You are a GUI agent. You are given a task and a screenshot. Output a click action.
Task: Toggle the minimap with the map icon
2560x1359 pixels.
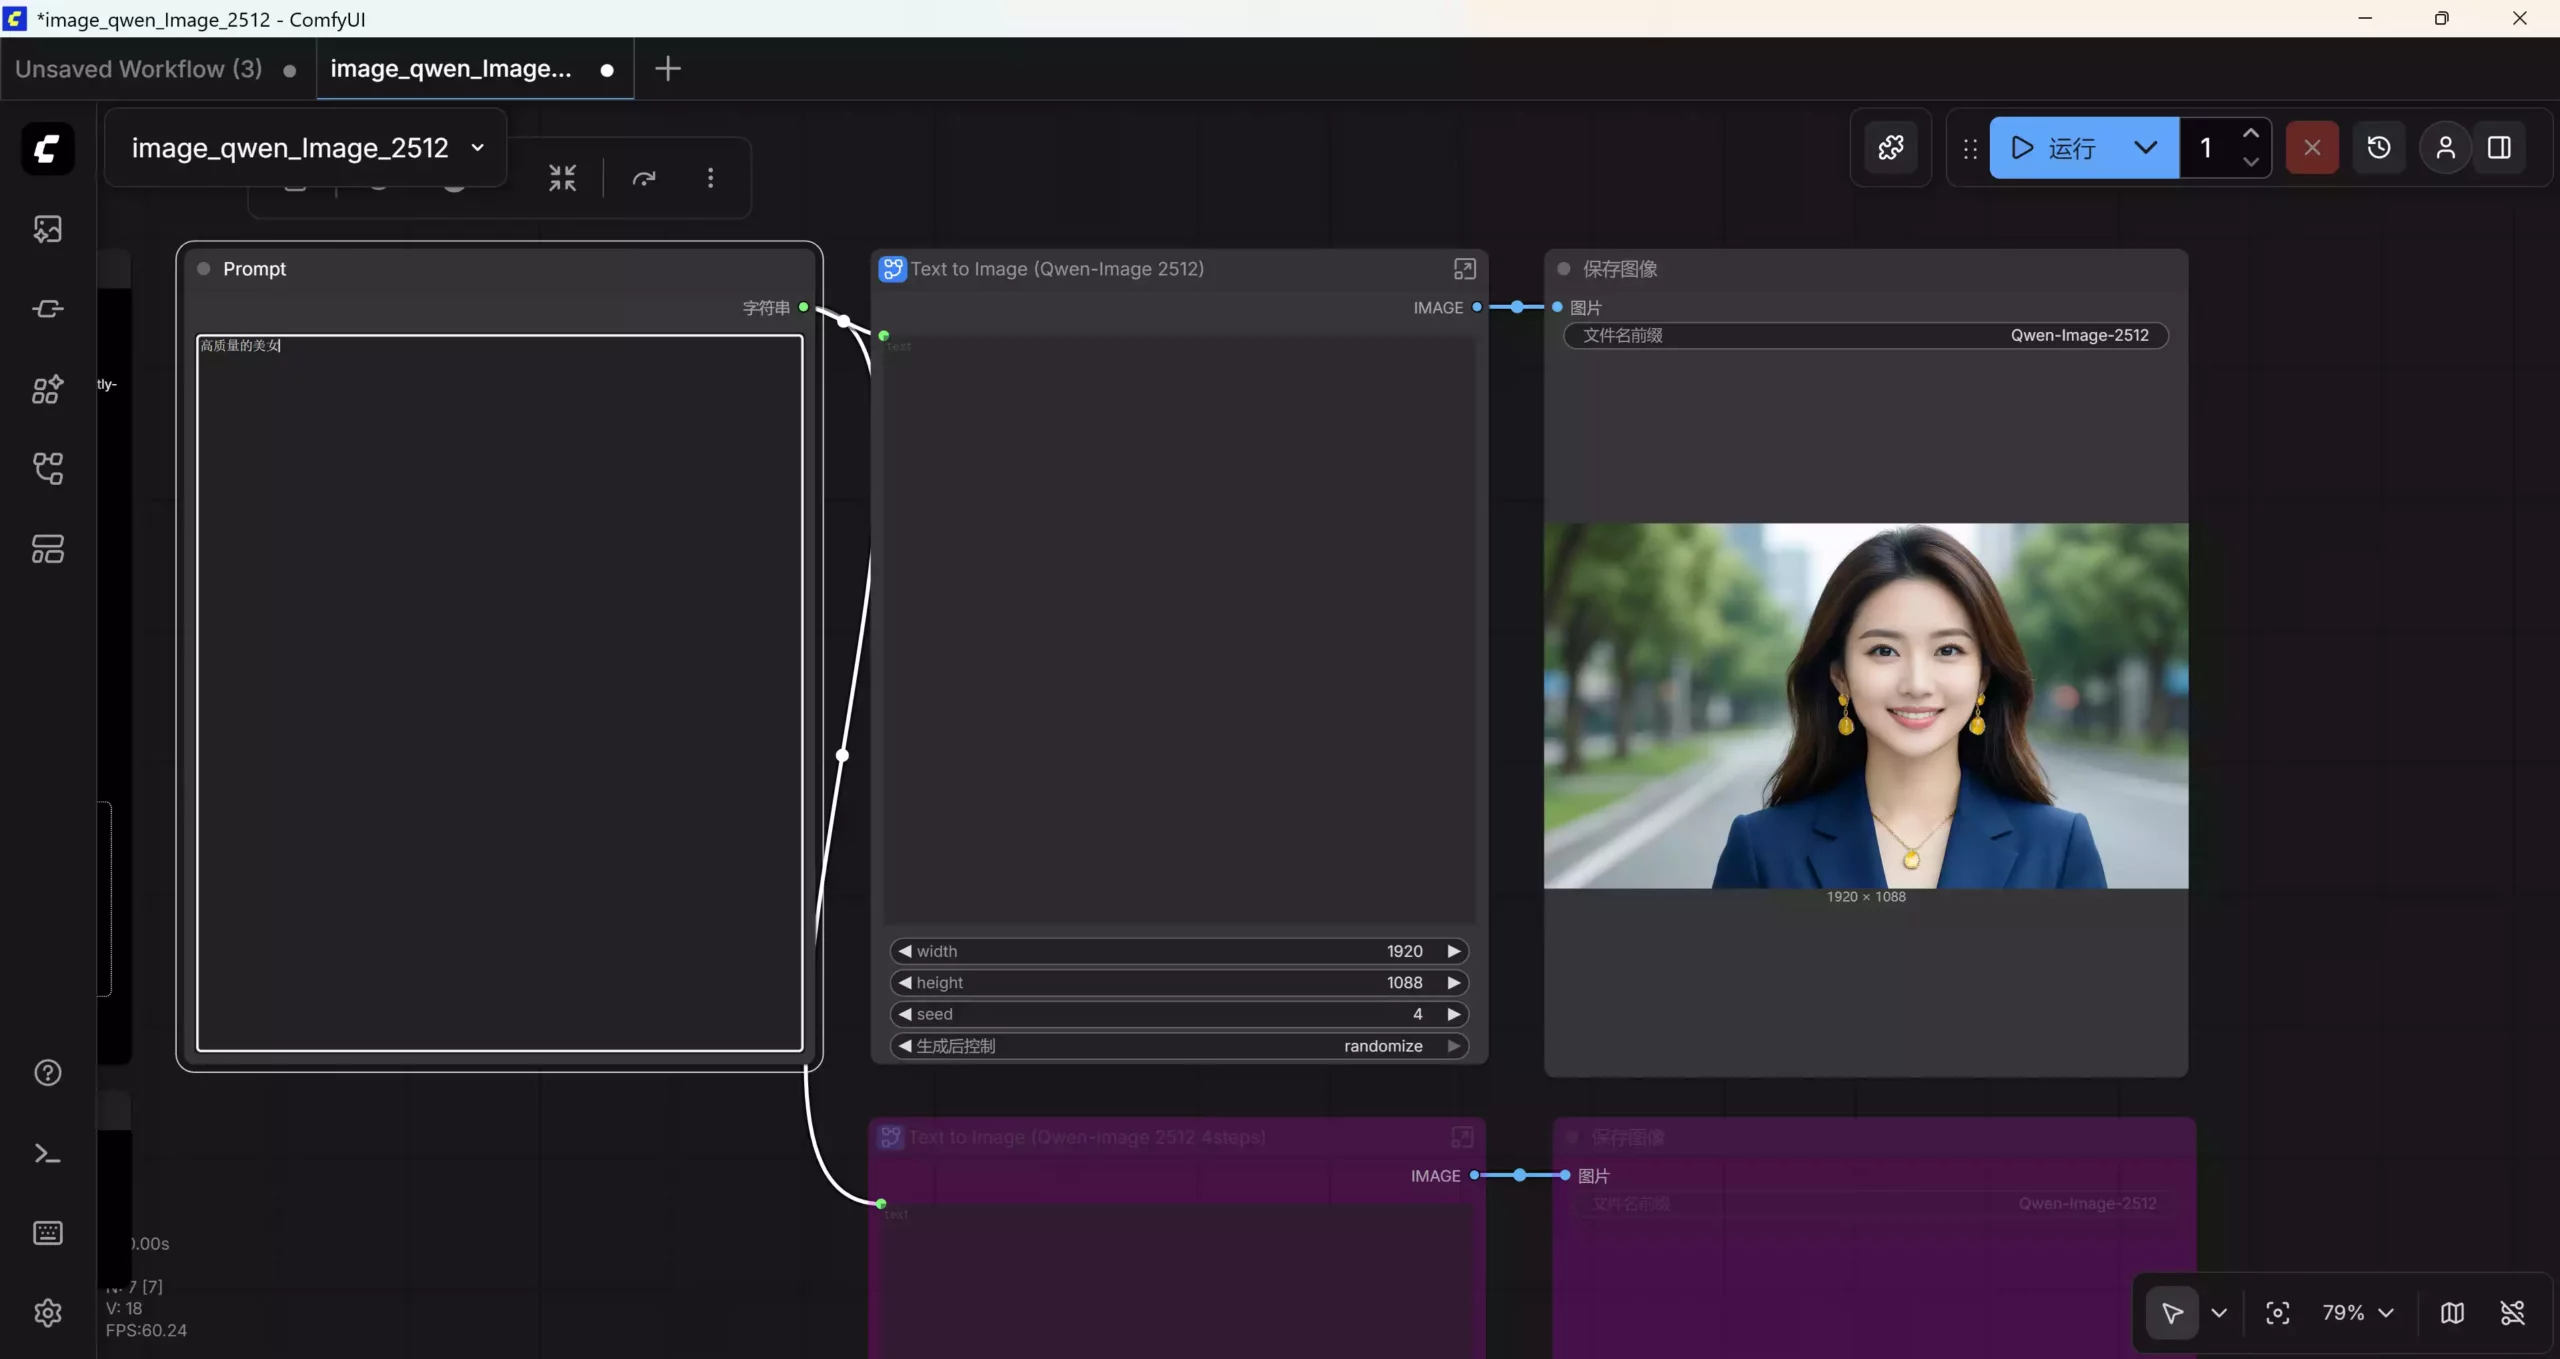tap(2453, 1313)
